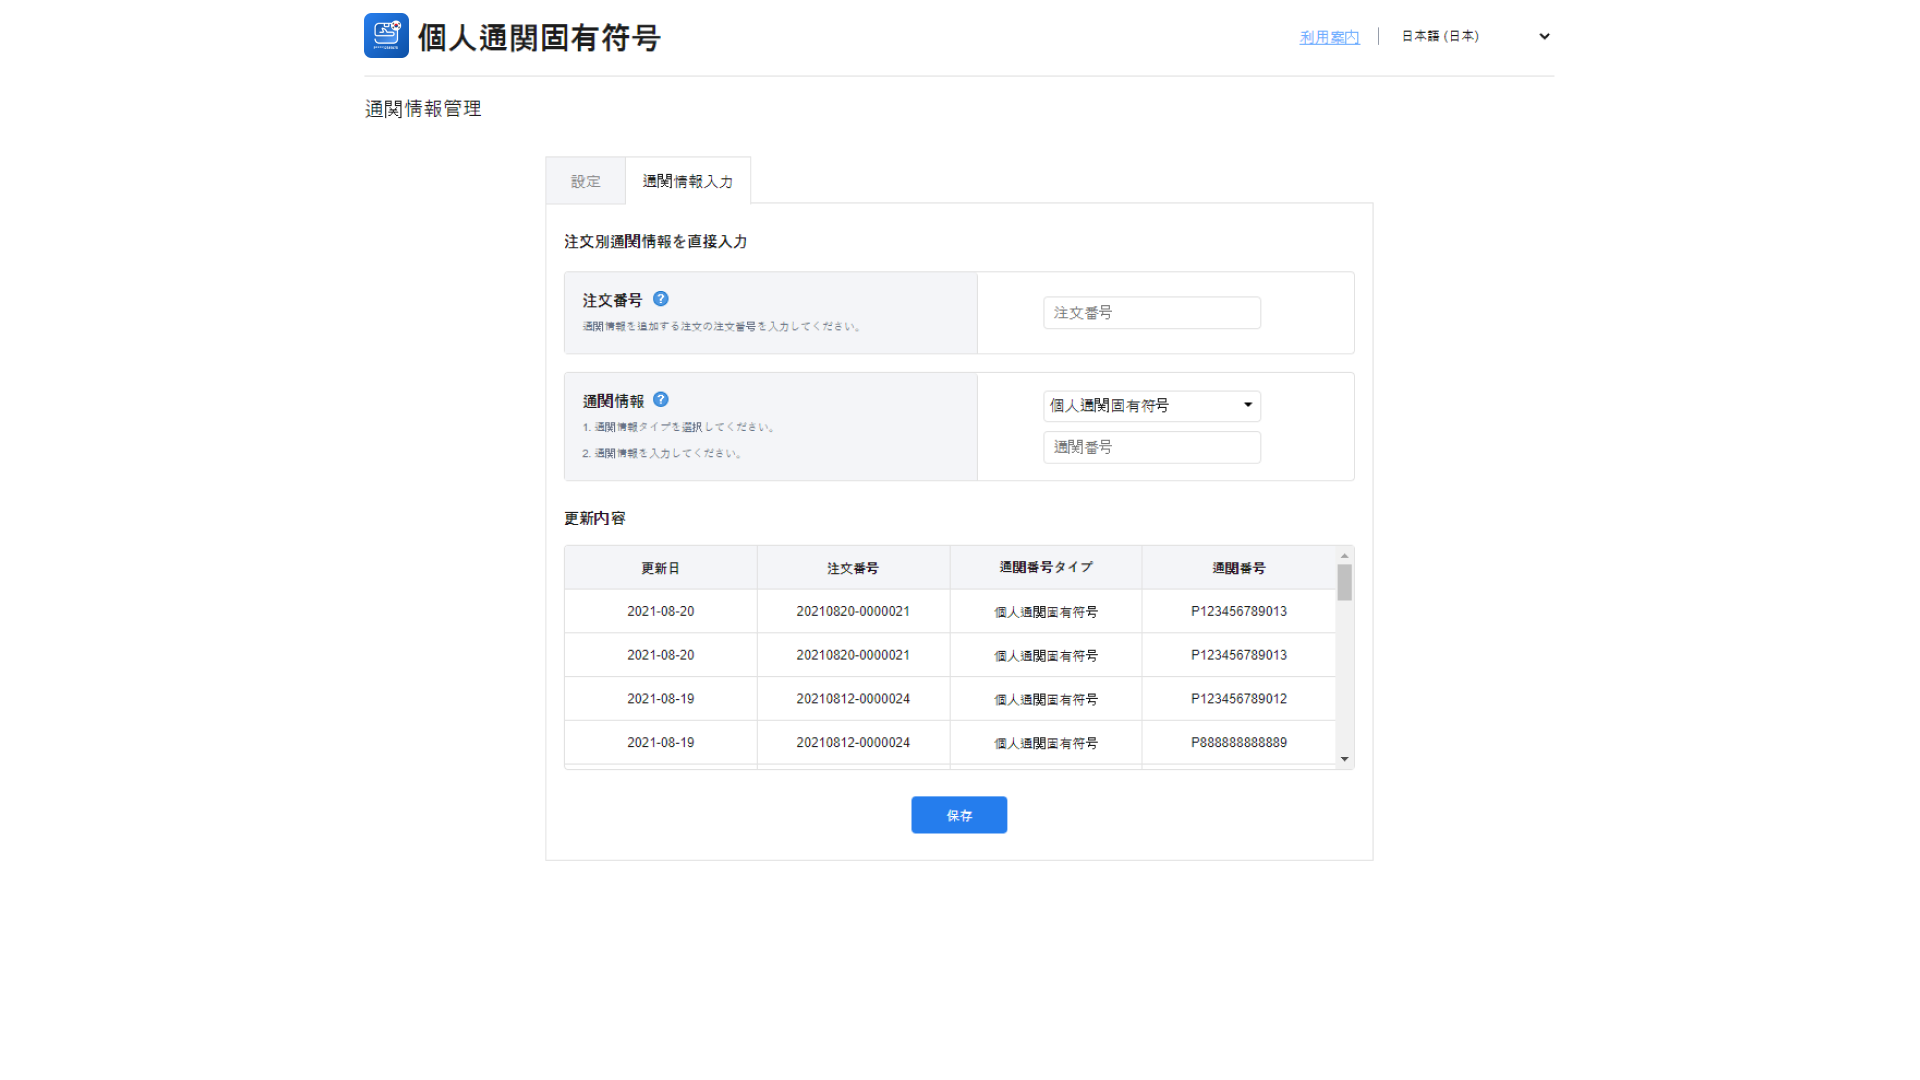This screenshot has width=1920, height=1080.
Task: Switch to the 設定 tab
Action: 585,181
